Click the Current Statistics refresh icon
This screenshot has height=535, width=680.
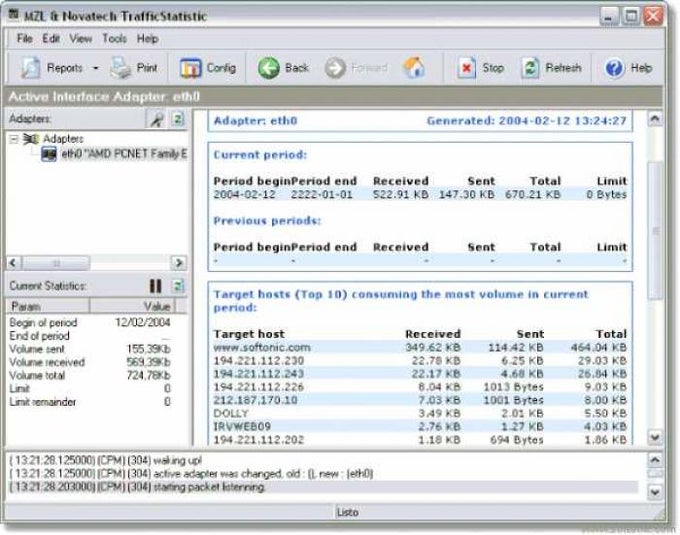[178, 286]
